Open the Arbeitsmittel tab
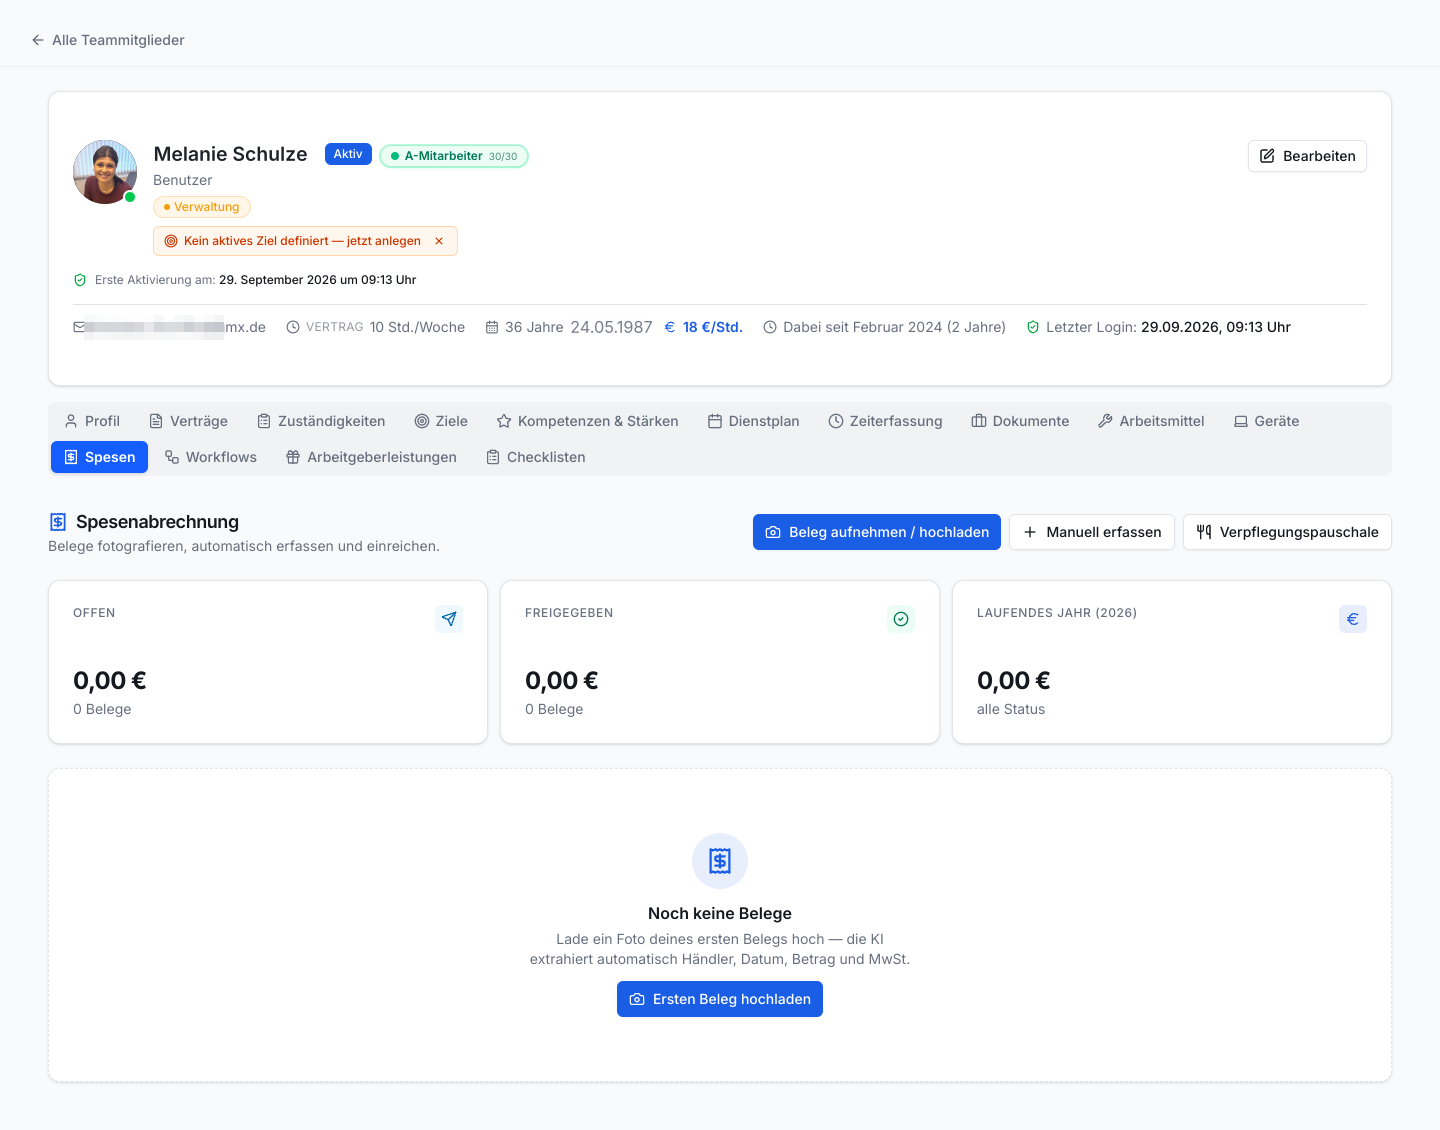This screenshot has width=1440, height=1130. [1151, 421]
